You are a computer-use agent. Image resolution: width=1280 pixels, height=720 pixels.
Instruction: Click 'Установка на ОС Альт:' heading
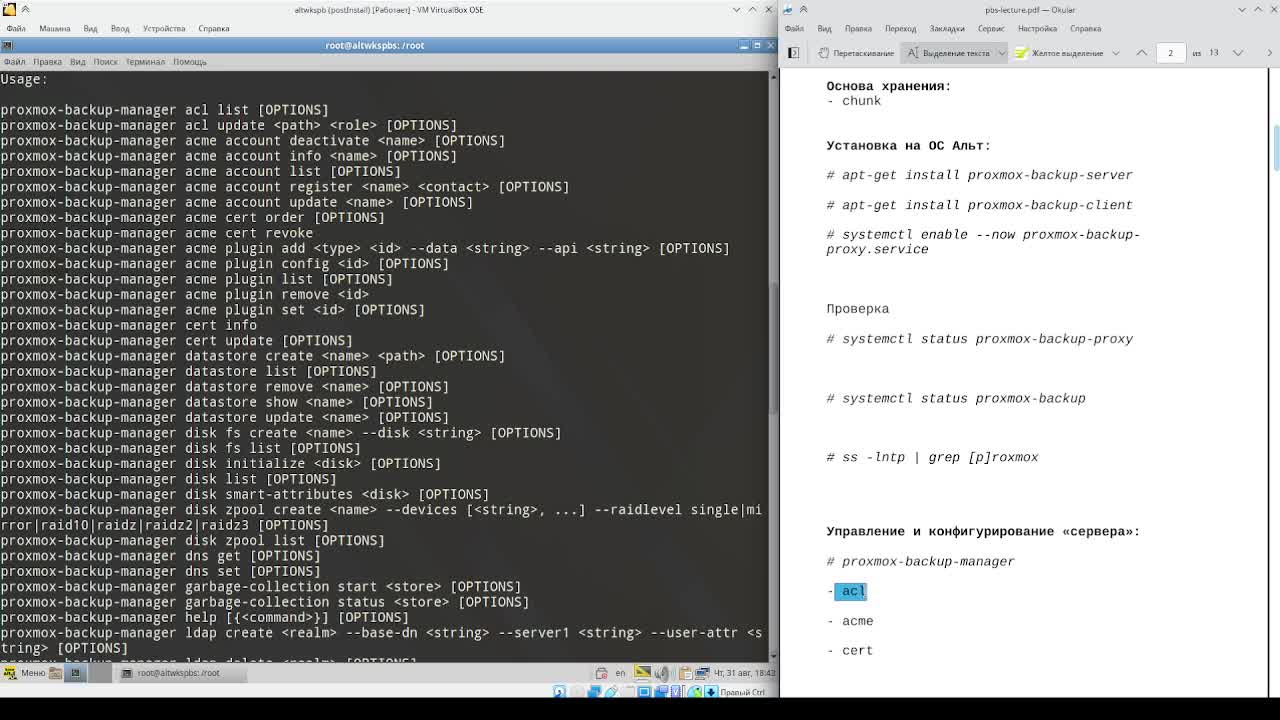point(909,146)
